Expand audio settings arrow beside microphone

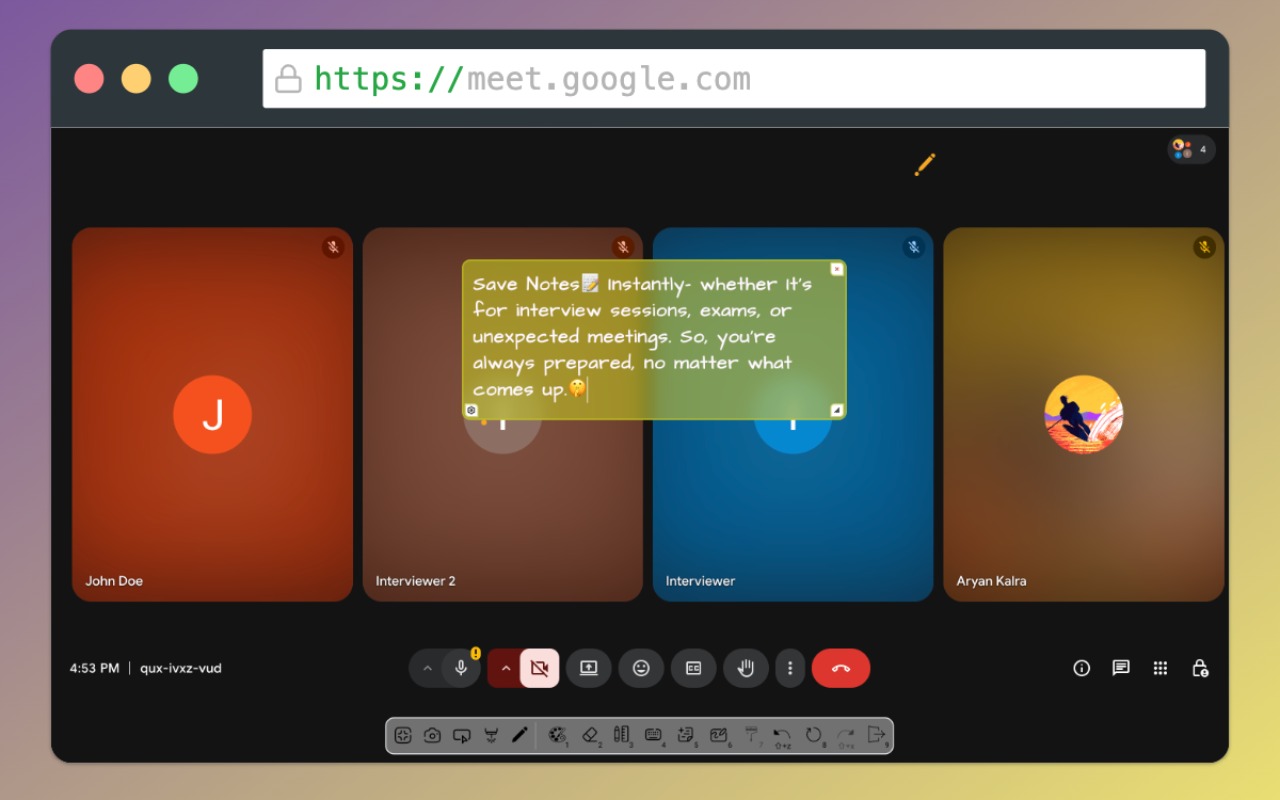pos(427,668)
